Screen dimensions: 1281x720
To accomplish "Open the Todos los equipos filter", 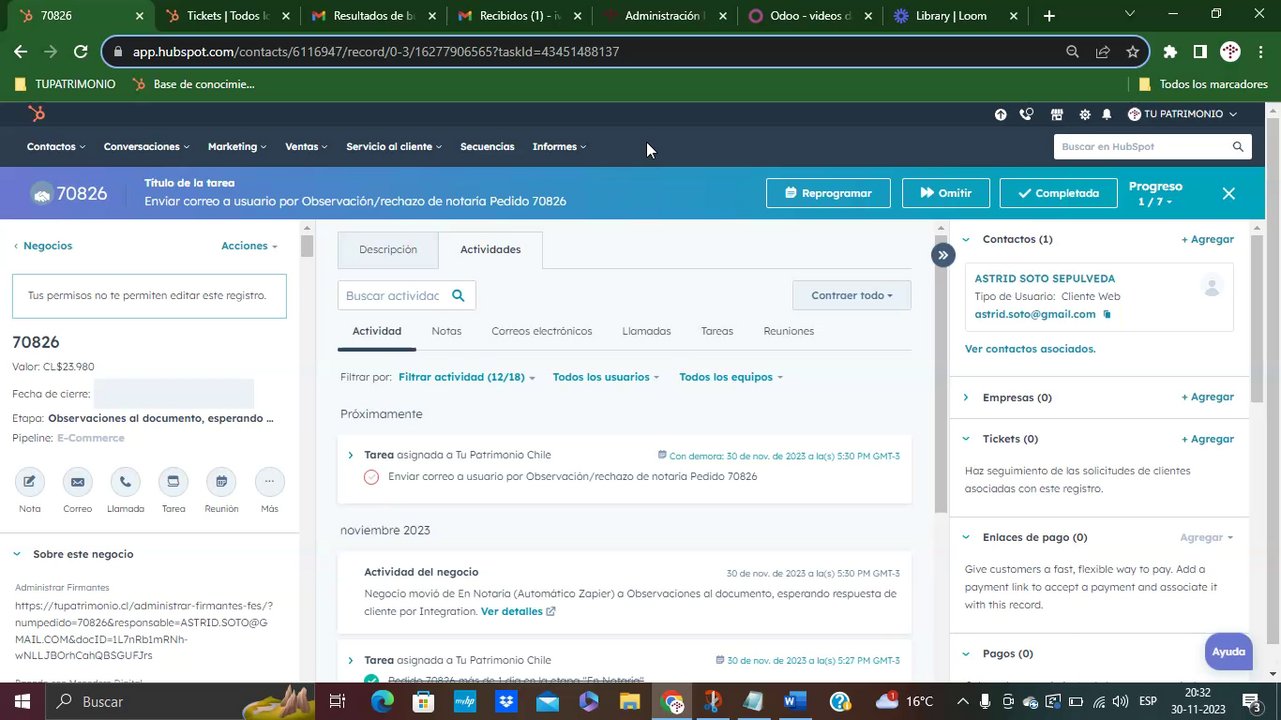I will (x=731, y=377).
